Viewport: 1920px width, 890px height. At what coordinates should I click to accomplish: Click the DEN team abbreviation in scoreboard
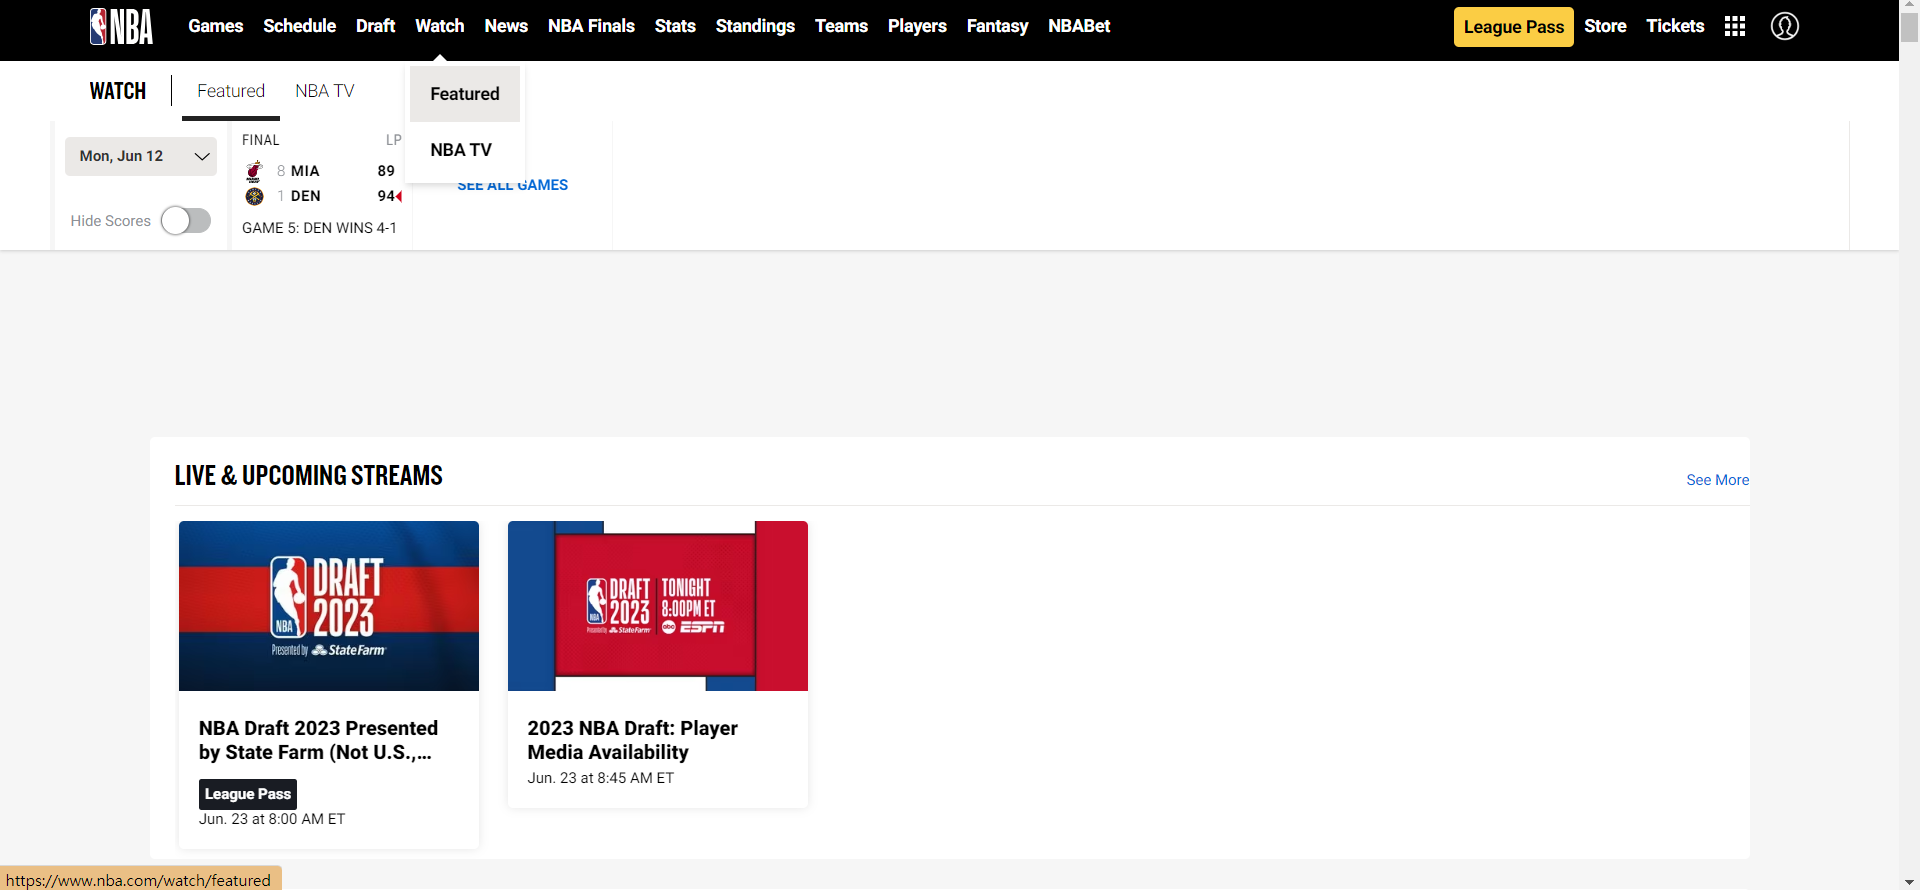point(306,196)
